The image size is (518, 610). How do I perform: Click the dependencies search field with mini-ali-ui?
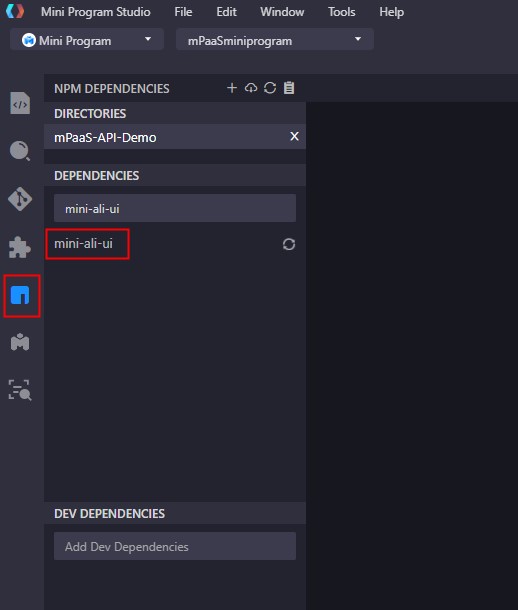(x=175, y=208)
